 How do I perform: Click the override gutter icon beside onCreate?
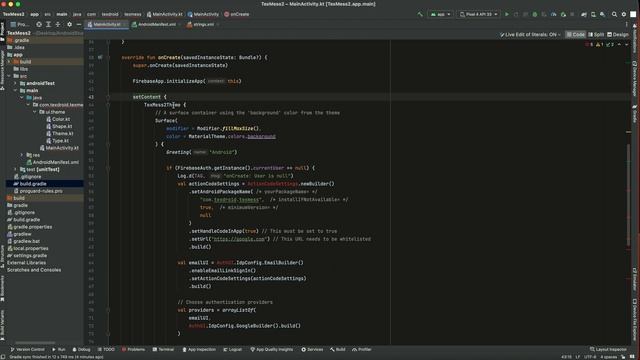(100, 58)
